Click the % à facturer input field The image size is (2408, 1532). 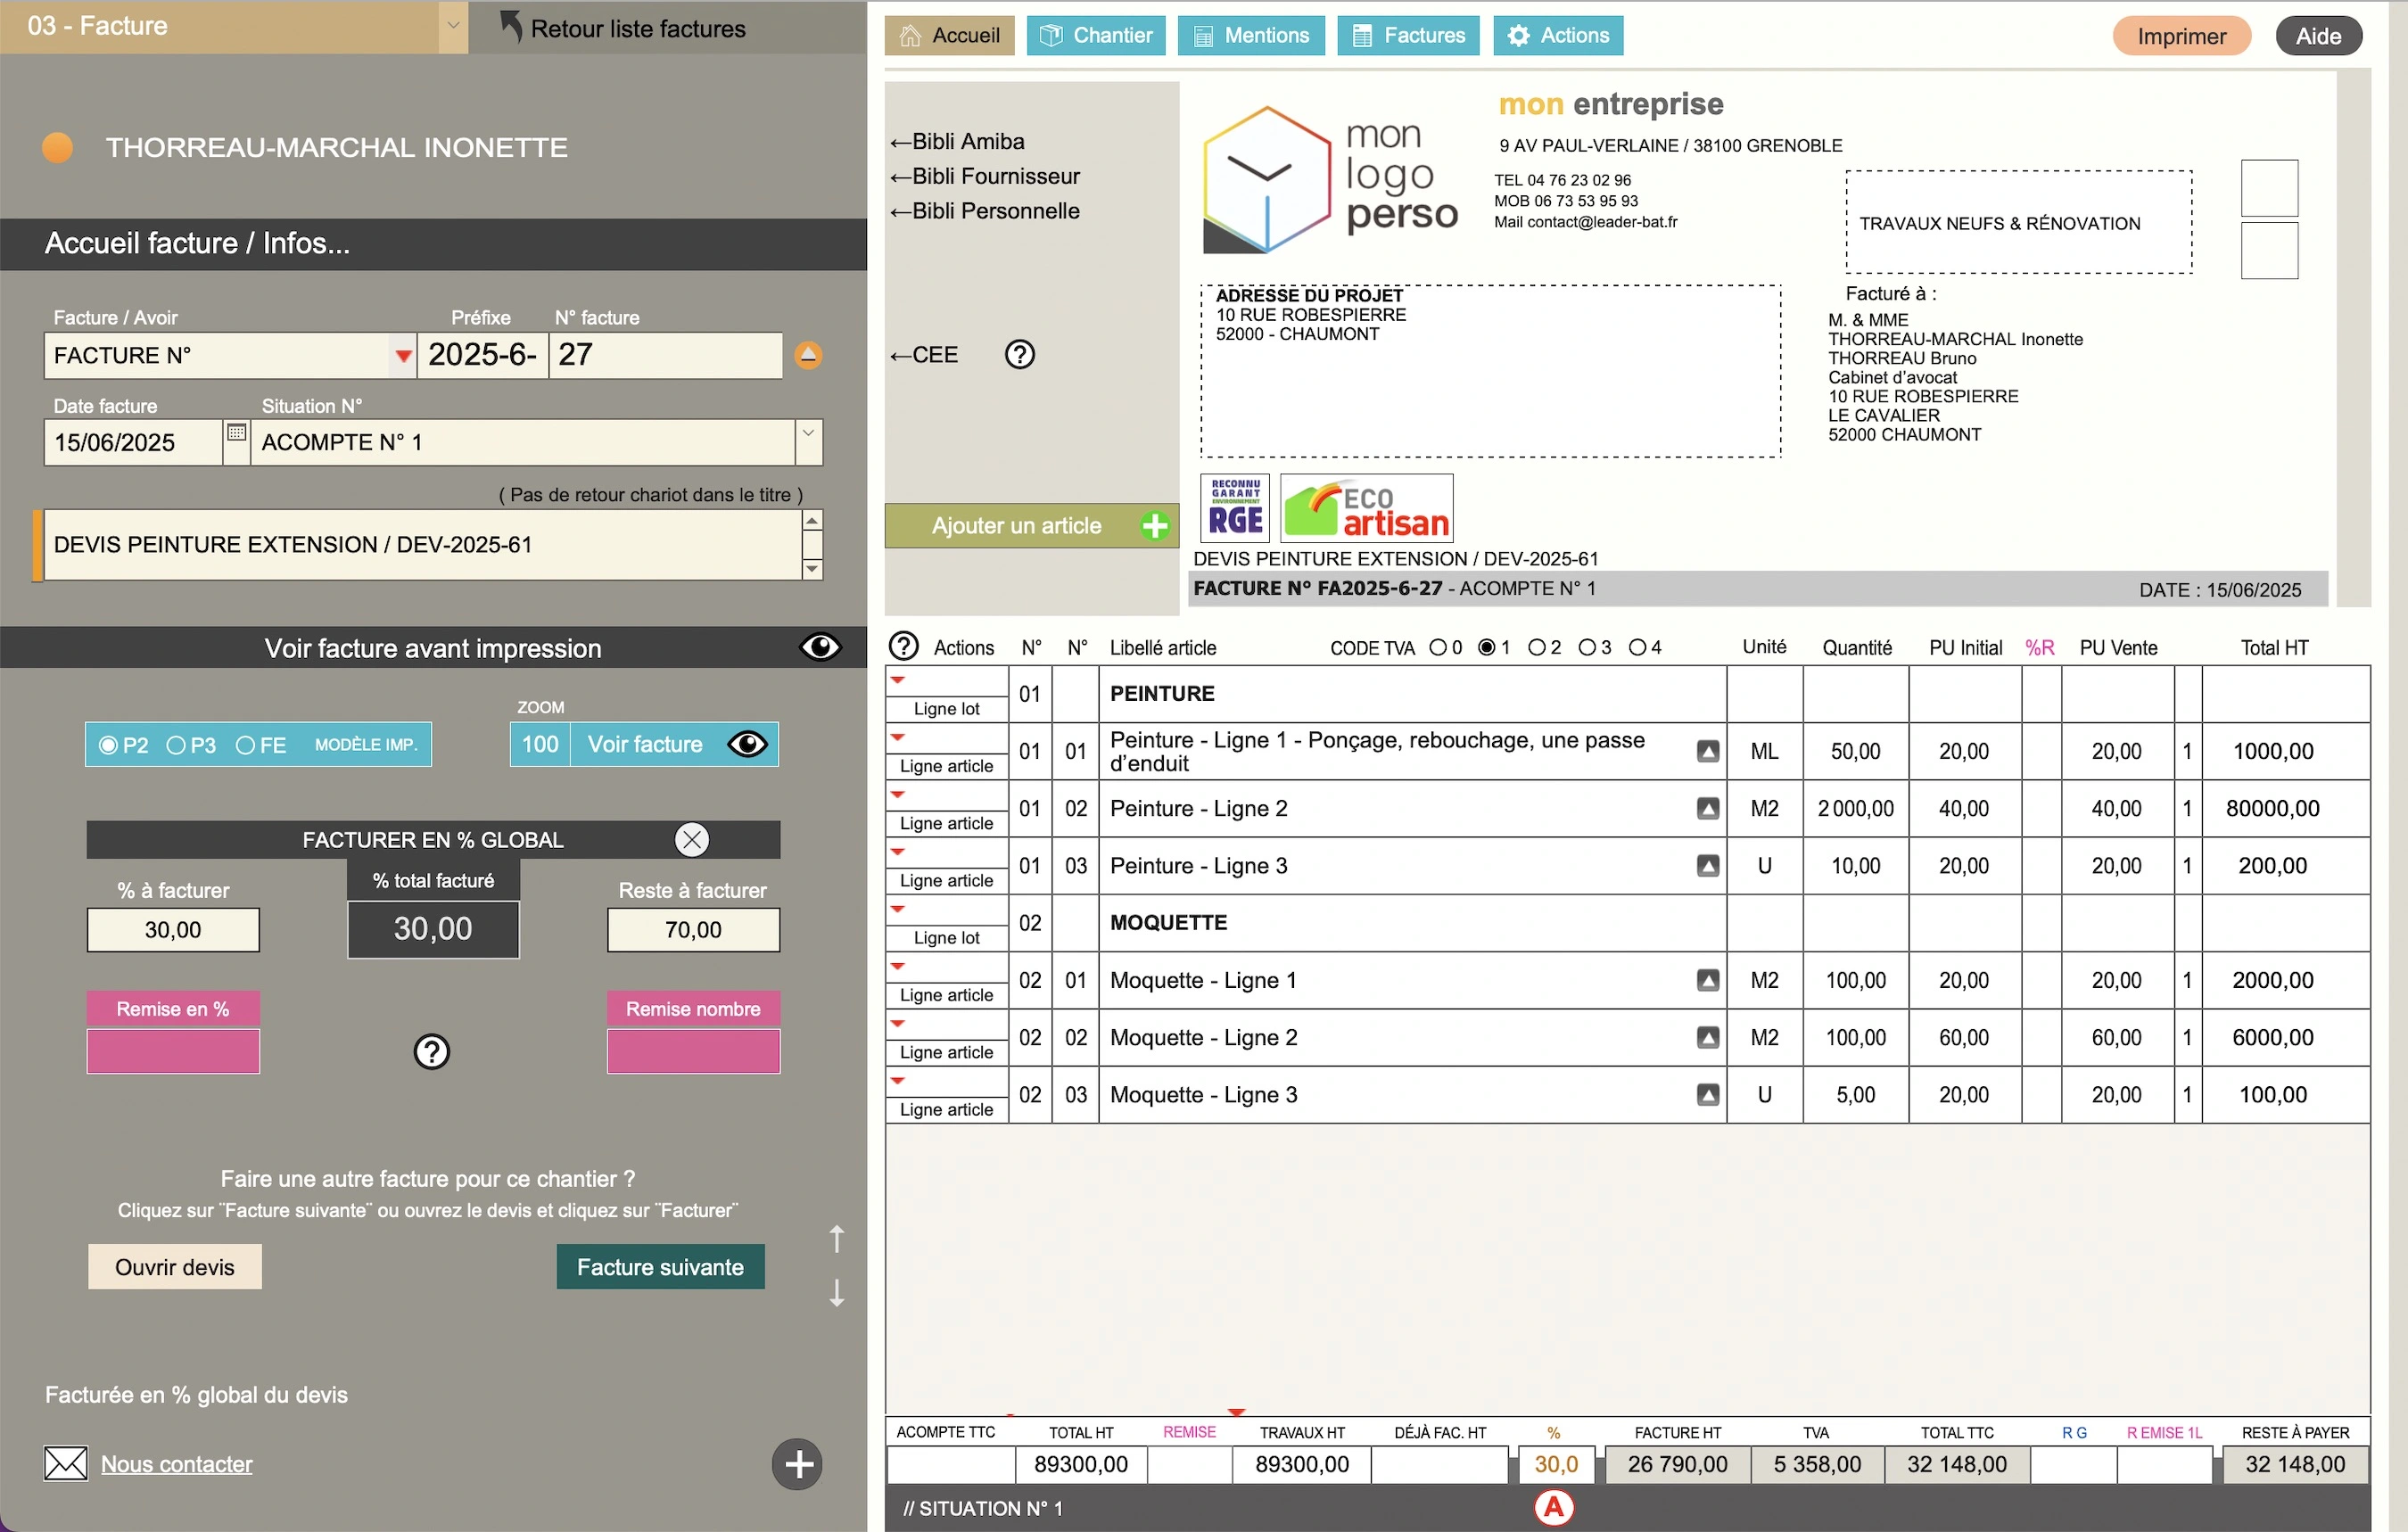pos(173,930)
